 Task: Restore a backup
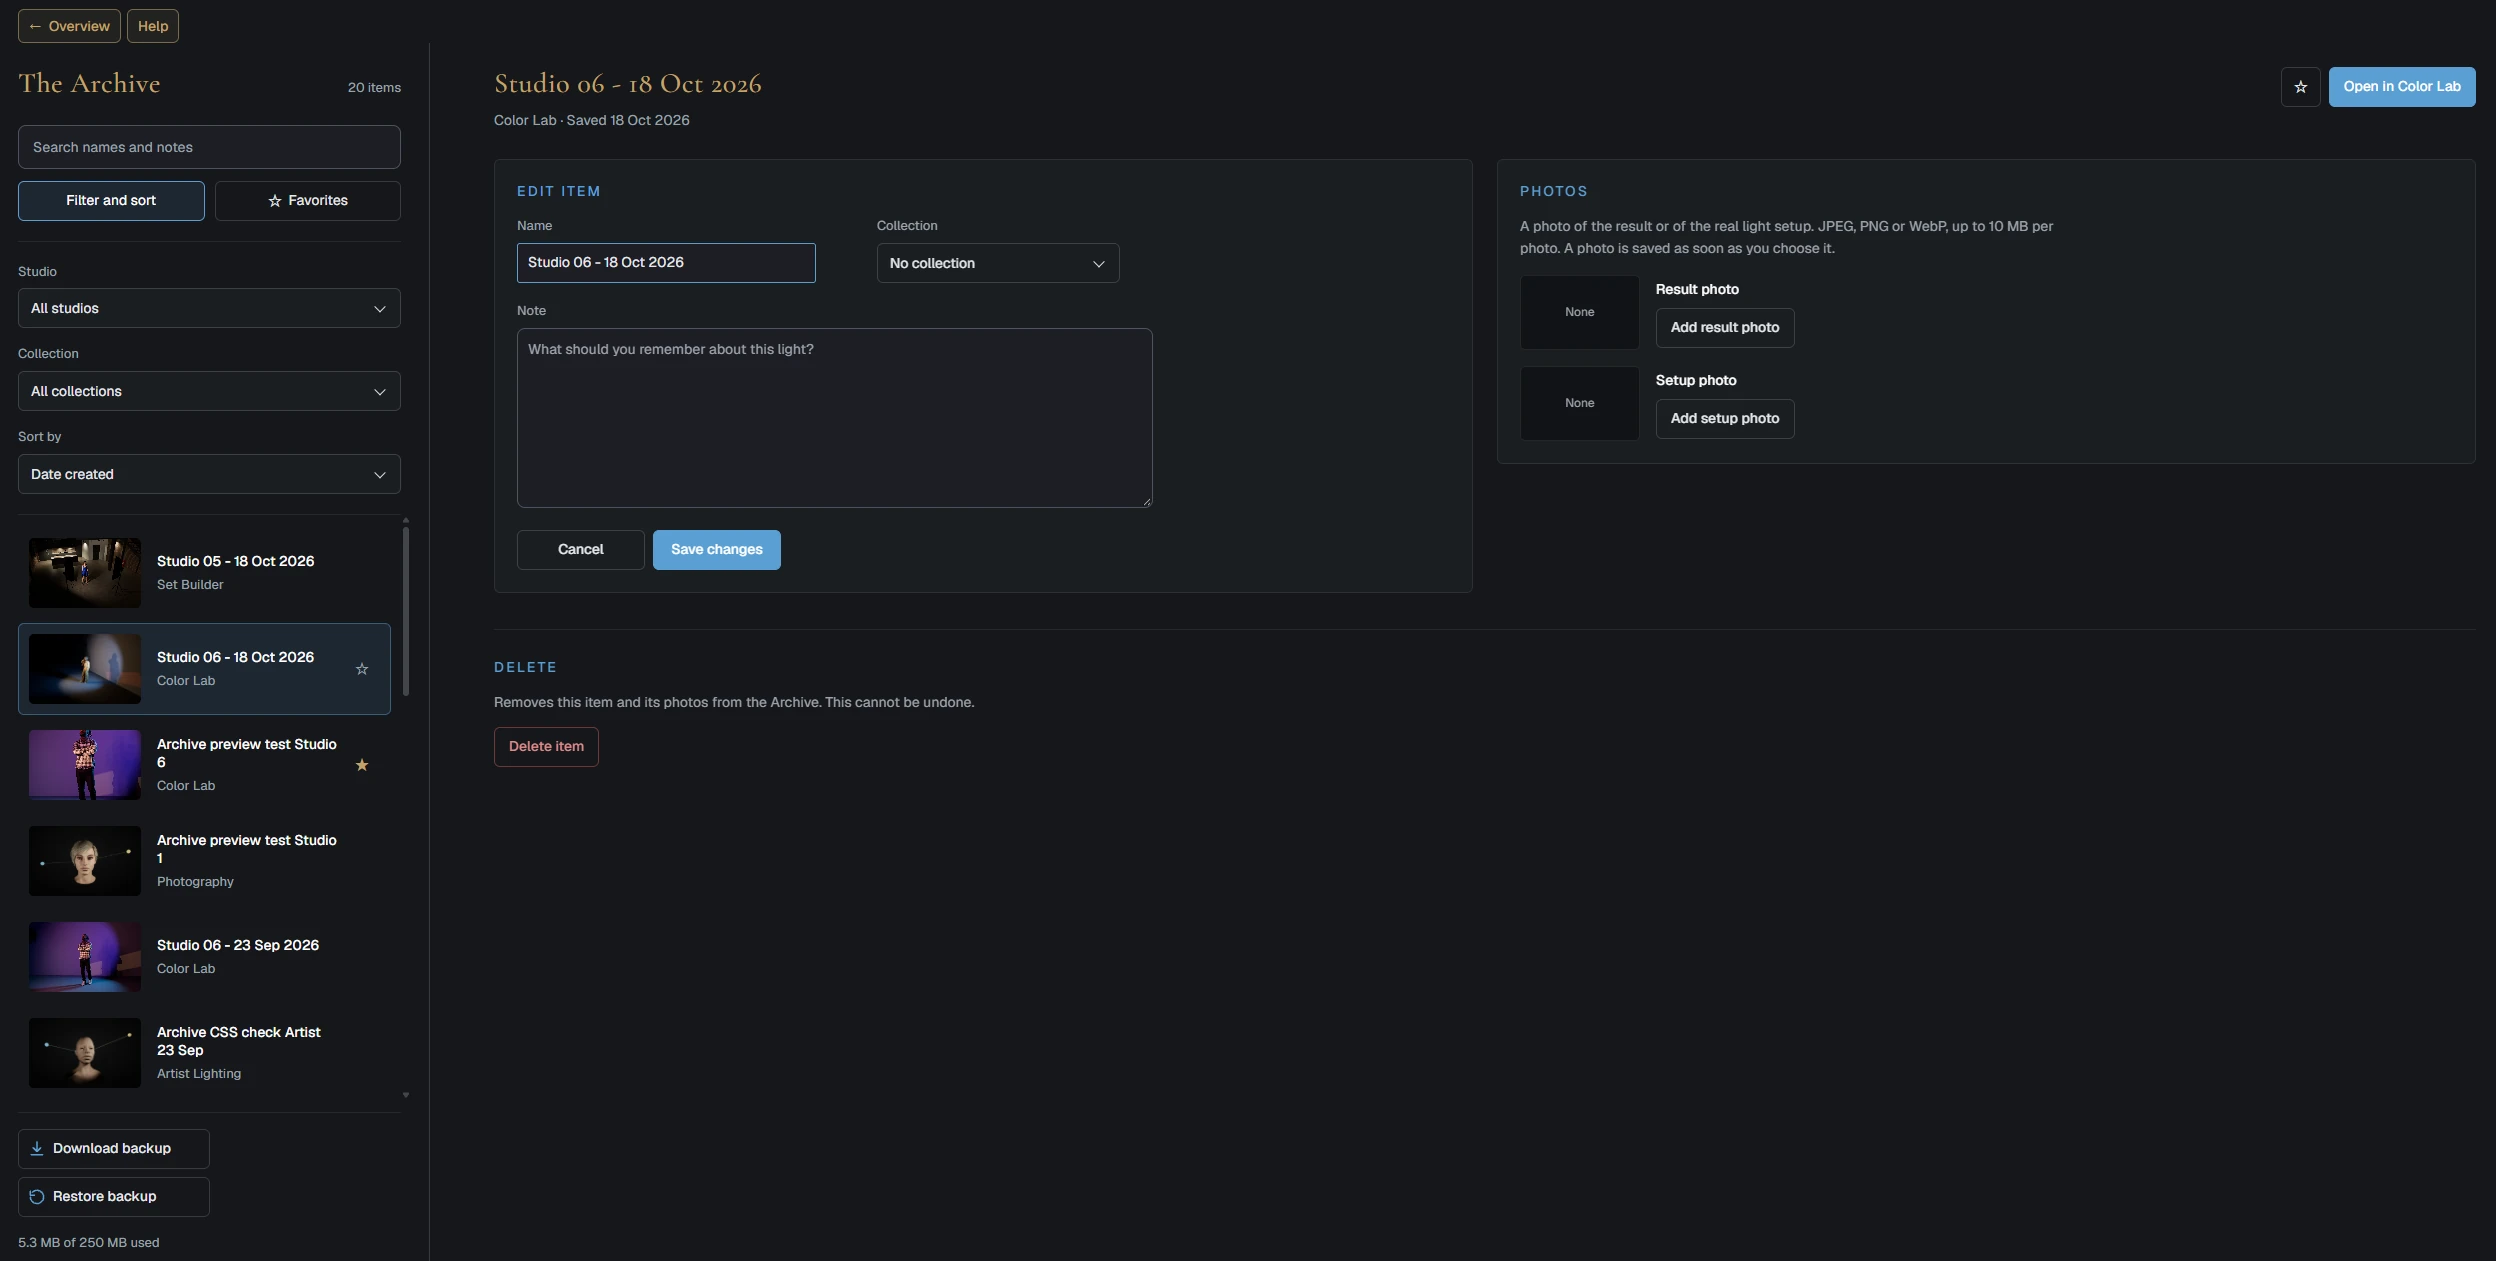click(x=114, y=1197)
